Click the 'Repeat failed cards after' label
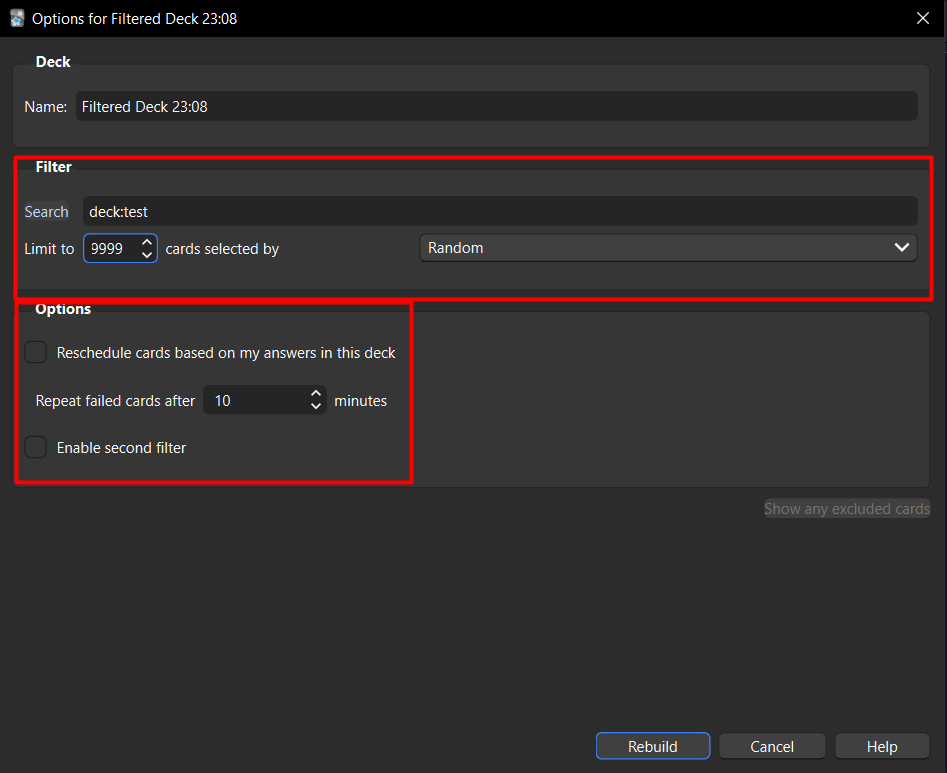 115,401
